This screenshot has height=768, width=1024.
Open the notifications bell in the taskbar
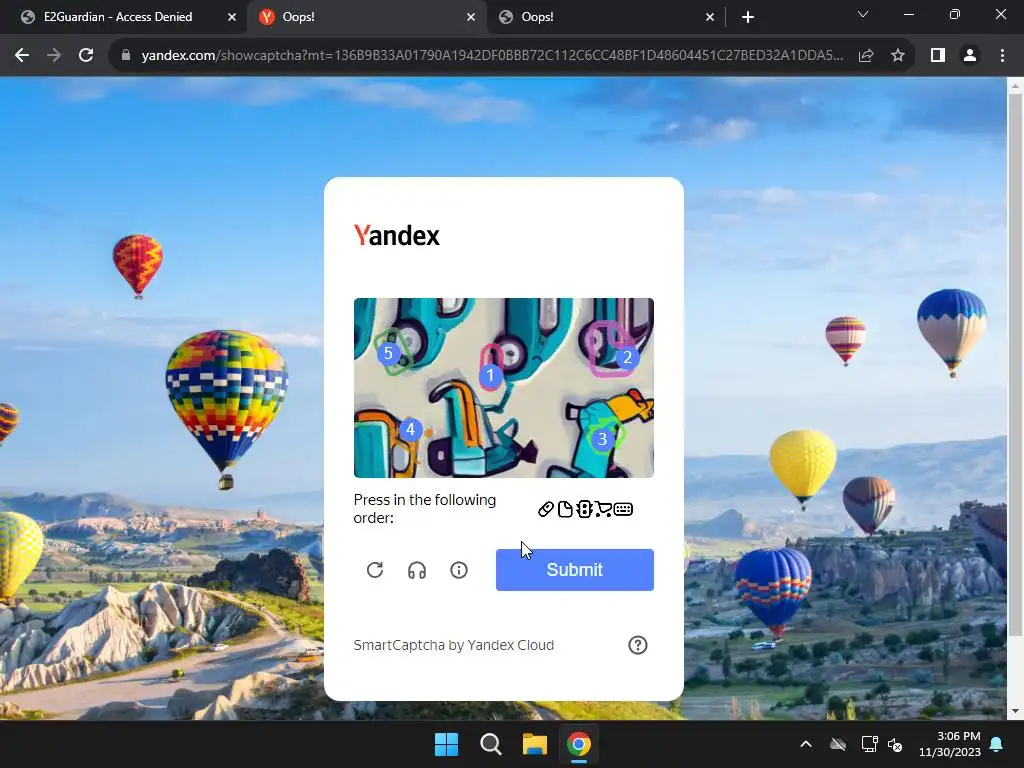tap(997, 744)
